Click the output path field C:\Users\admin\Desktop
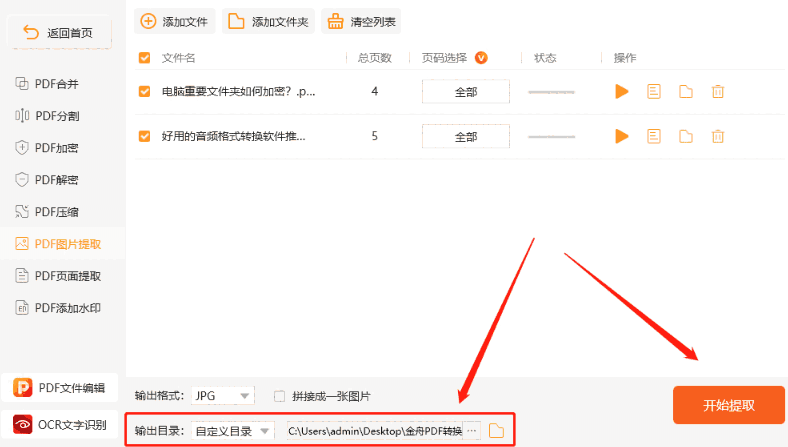This screenshot has height=447, width=788. tap(374, 431)
